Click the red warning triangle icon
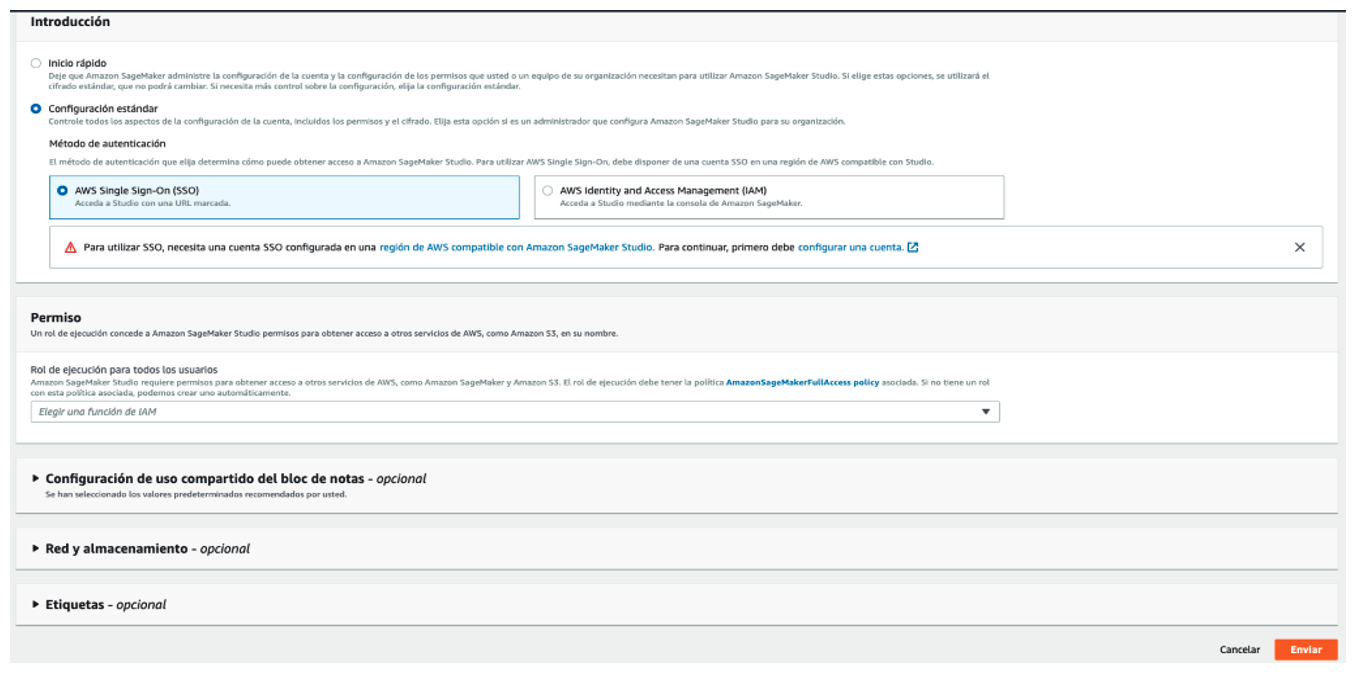This screenshot has width=1356, height=674. pos(70,247)
